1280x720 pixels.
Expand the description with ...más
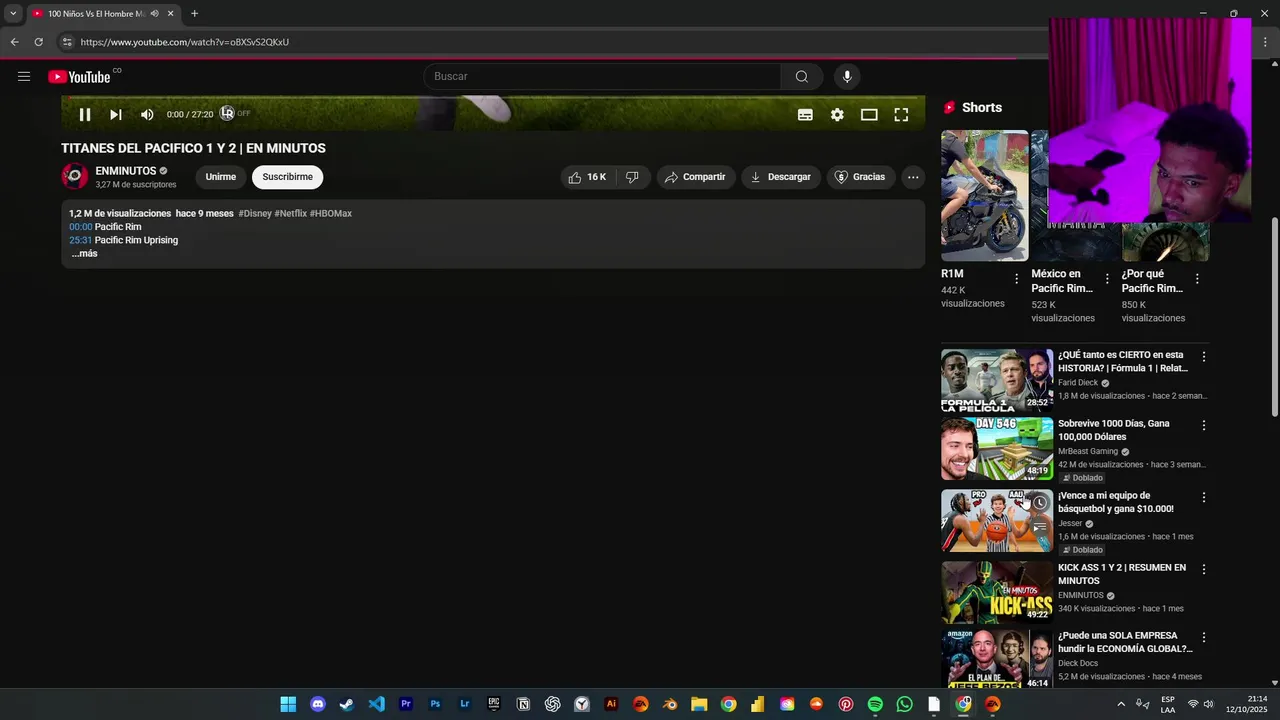(84, 254)
